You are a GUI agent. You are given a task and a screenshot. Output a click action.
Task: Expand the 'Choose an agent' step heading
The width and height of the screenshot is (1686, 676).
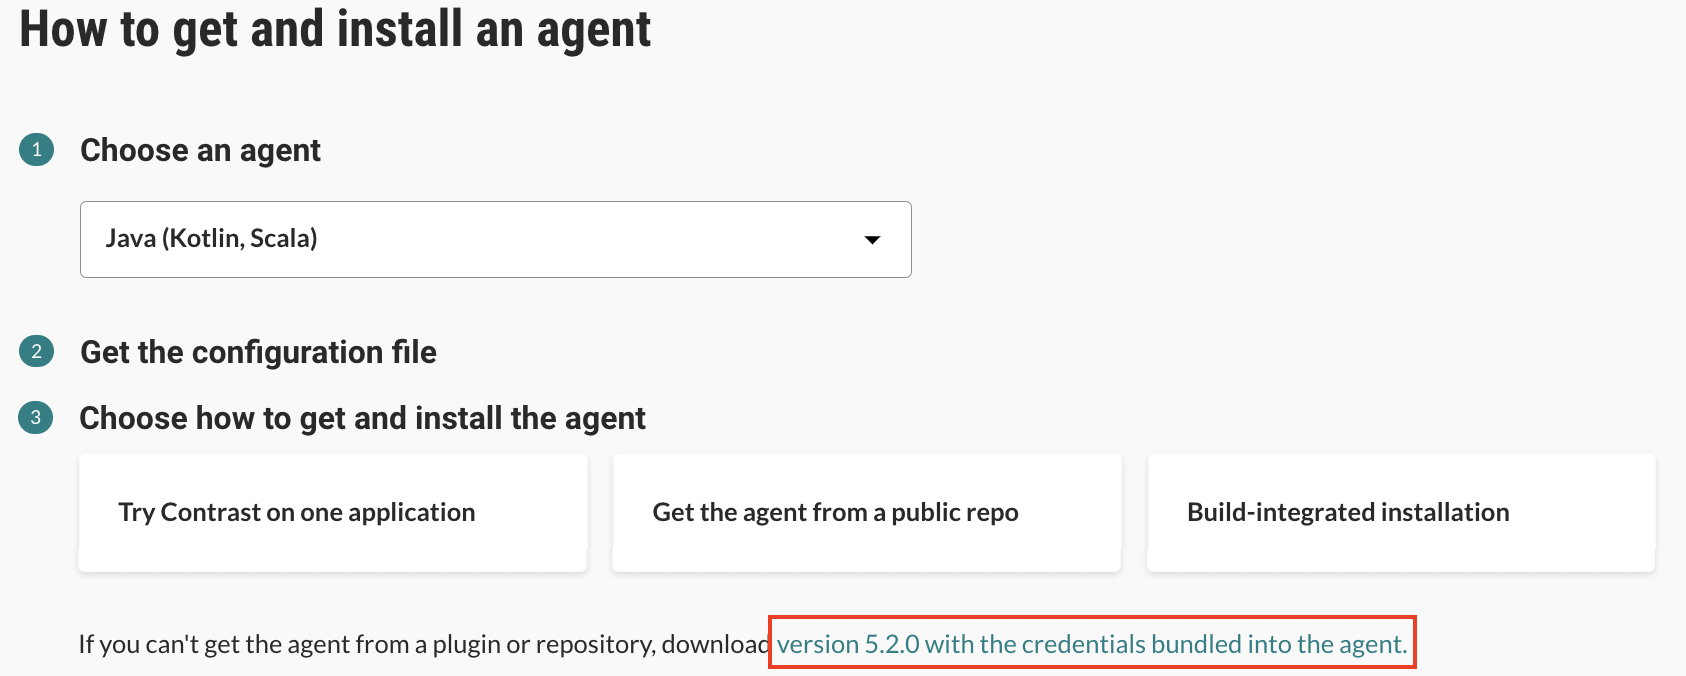coord(200,150)
